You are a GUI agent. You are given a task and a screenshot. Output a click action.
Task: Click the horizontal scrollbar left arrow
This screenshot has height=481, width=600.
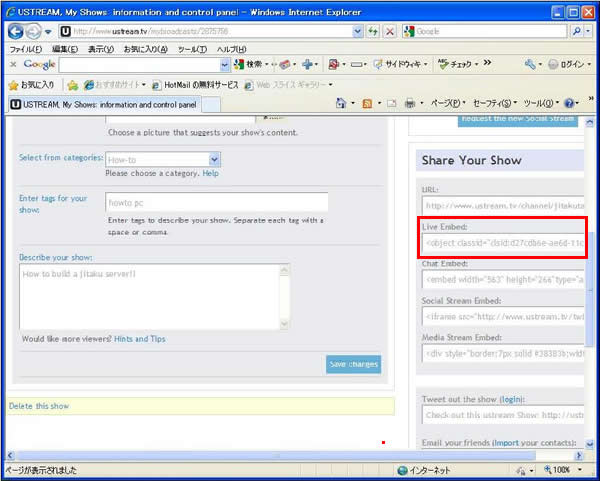[x=10, y=455]
